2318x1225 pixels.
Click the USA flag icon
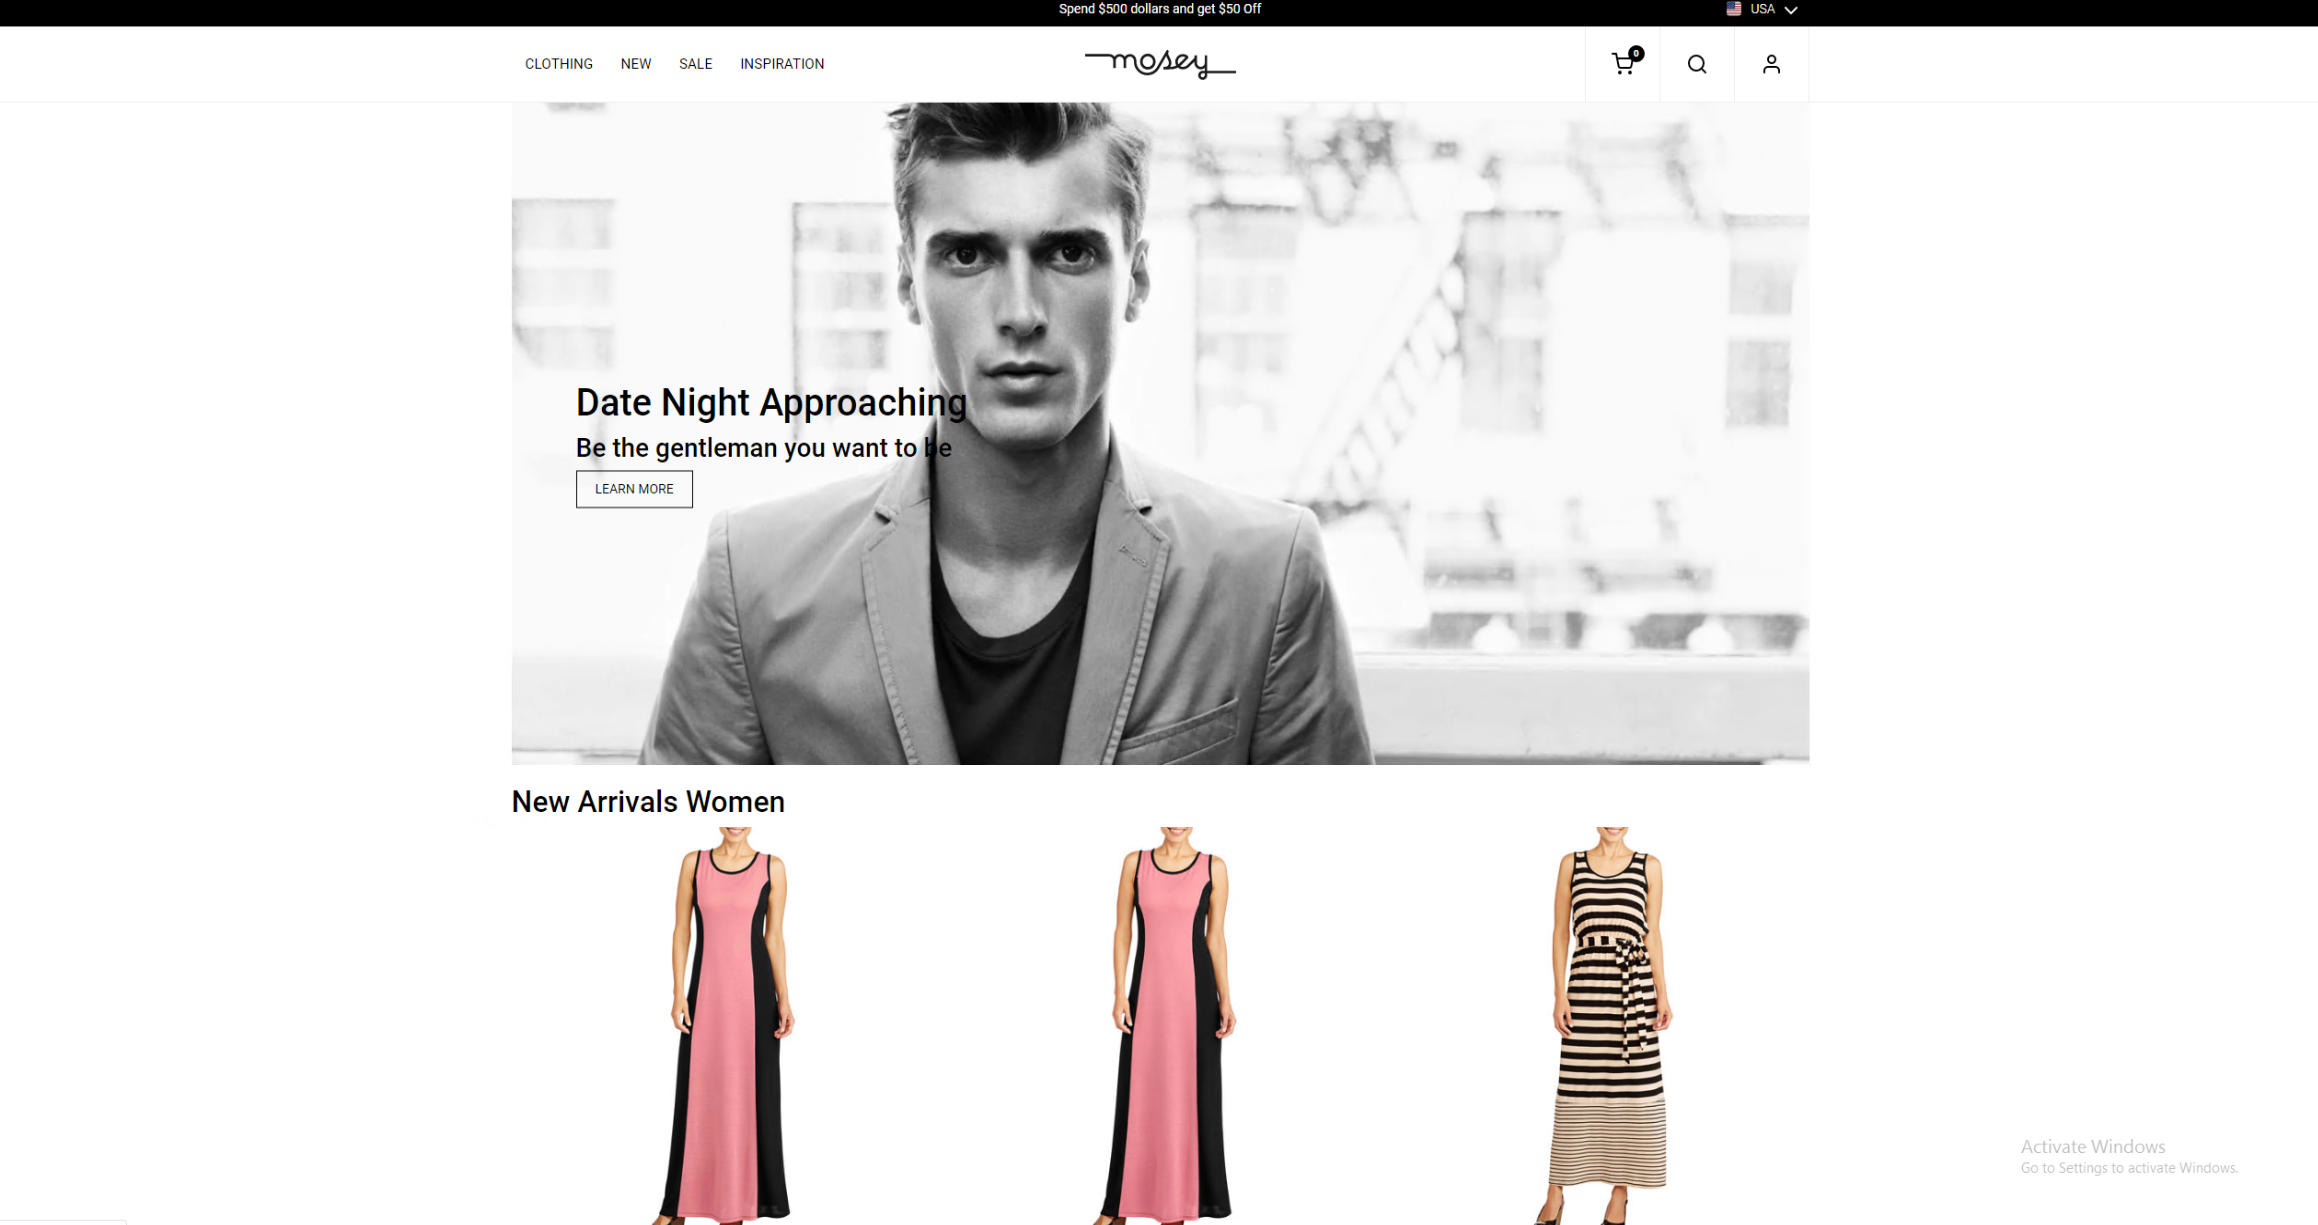coord(1733,9)
